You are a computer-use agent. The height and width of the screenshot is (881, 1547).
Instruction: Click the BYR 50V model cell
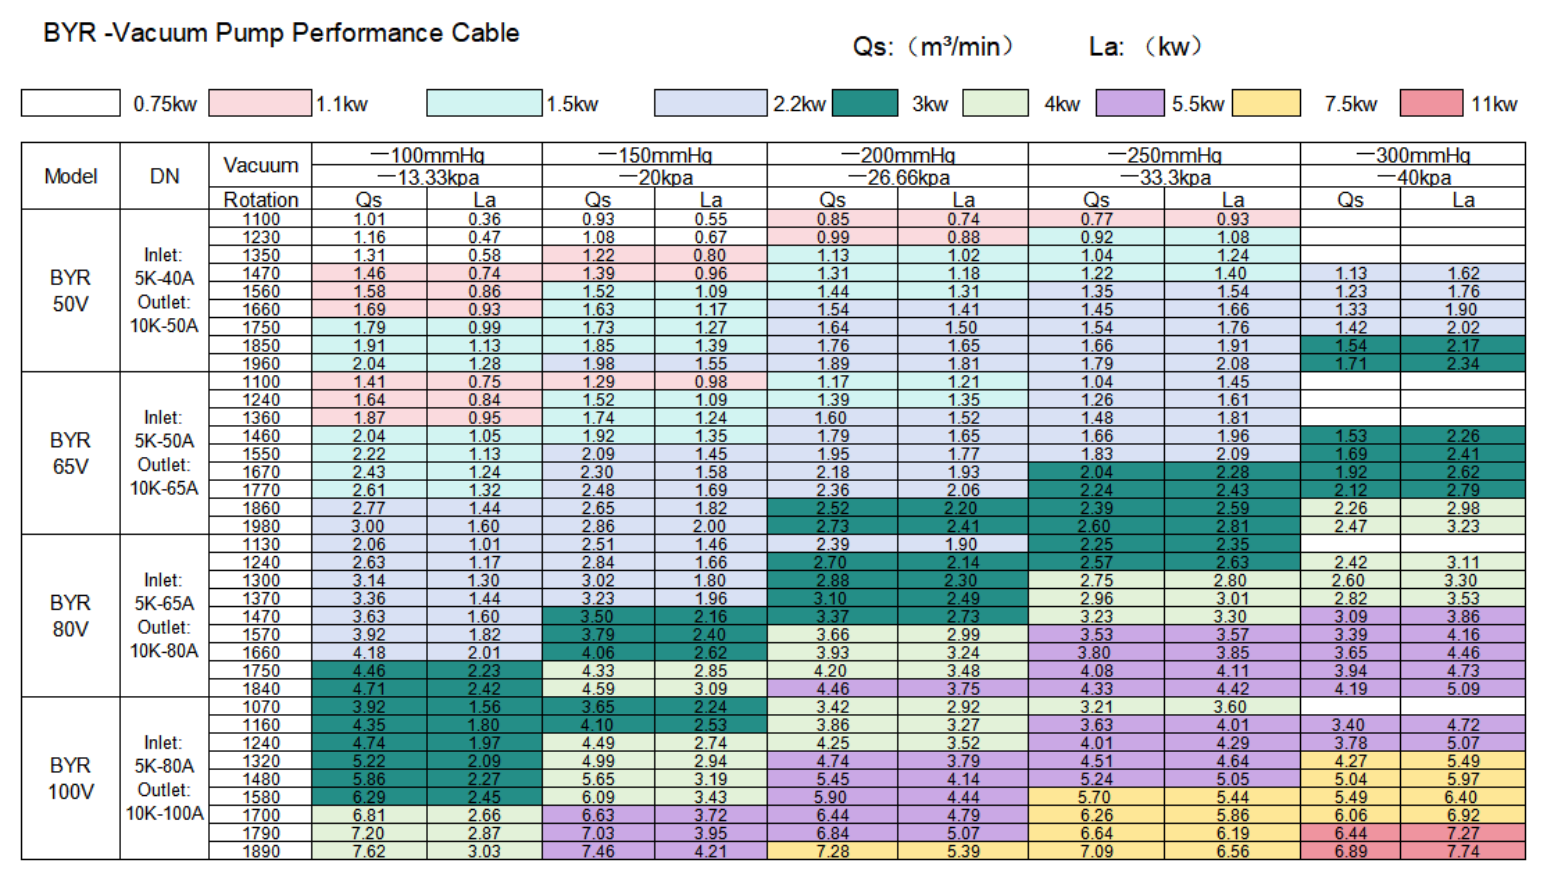71,290
